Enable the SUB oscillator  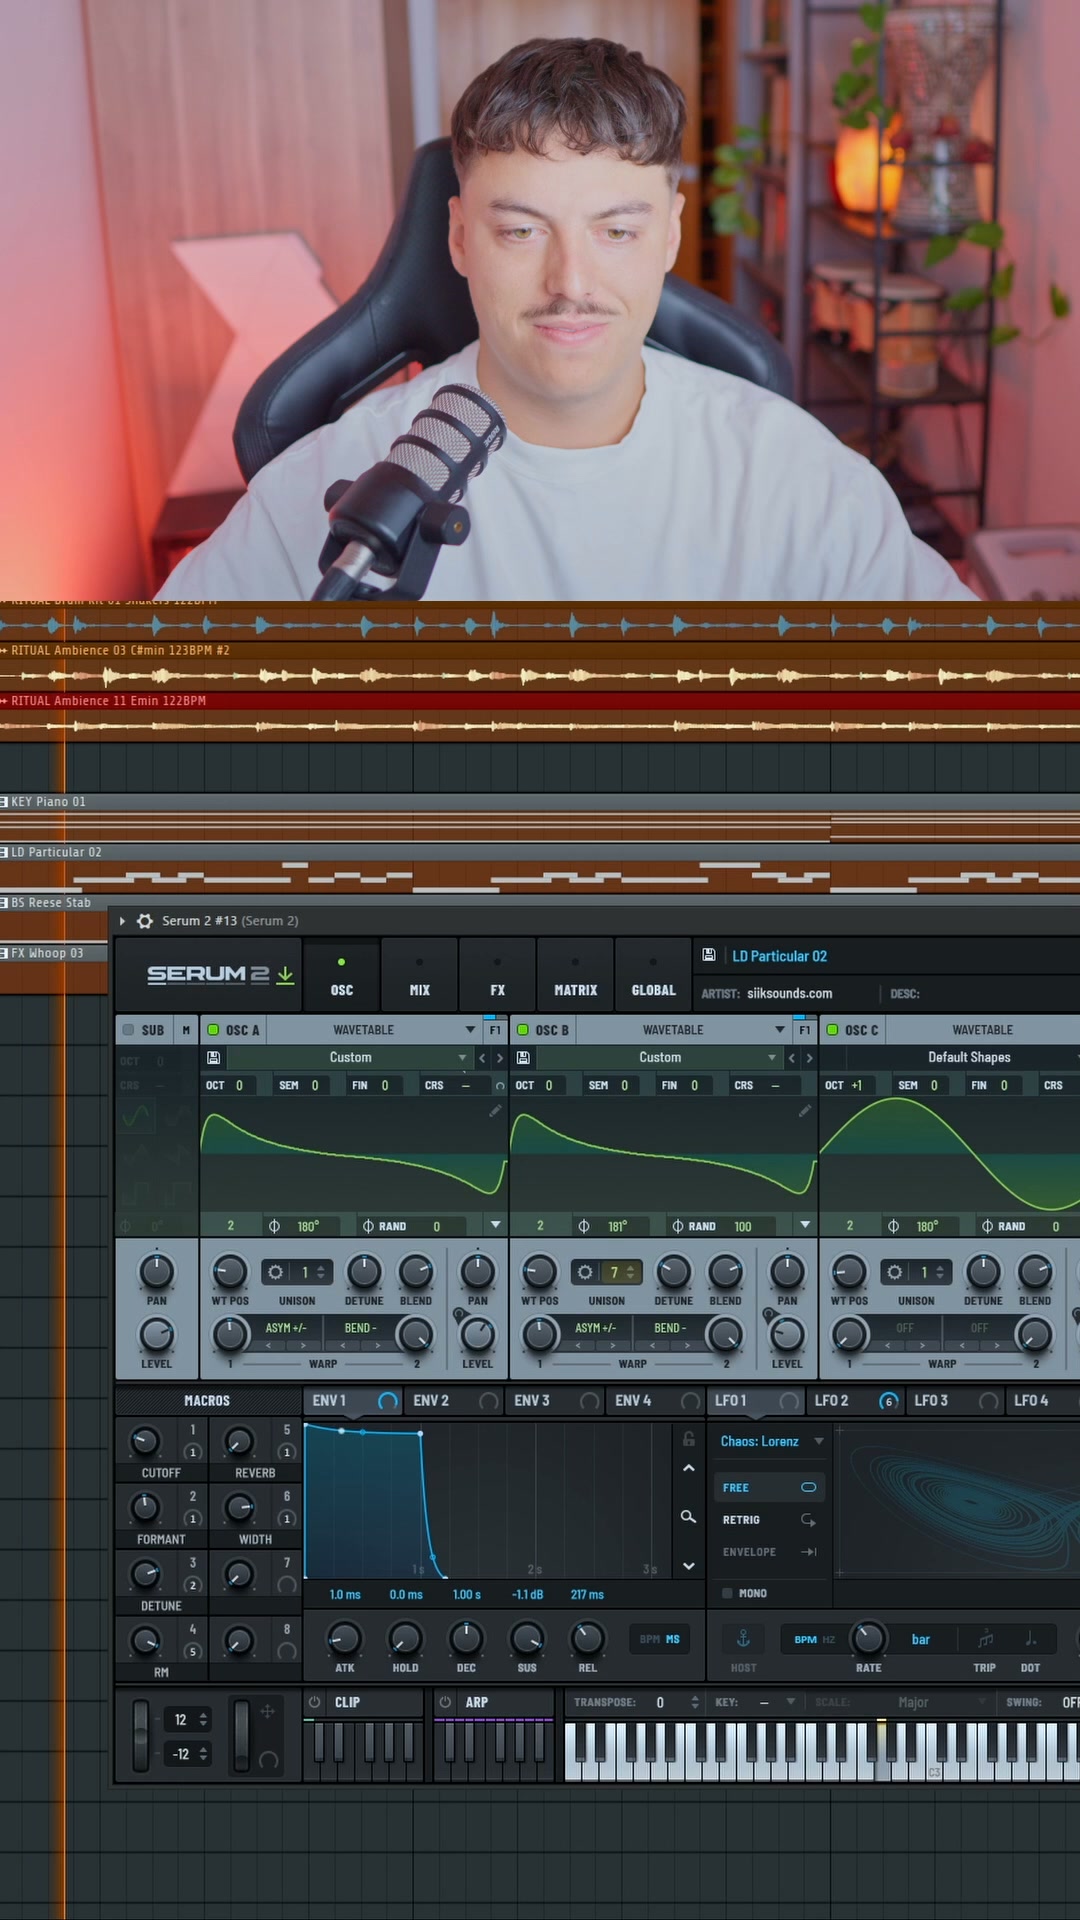[128, 1029]
